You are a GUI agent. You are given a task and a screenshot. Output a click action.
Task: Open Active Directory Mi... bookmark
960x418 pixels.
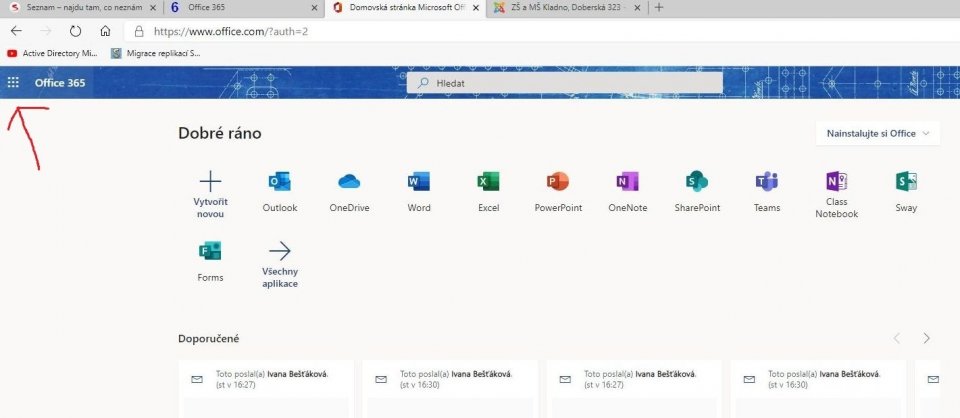click(52, 53)
